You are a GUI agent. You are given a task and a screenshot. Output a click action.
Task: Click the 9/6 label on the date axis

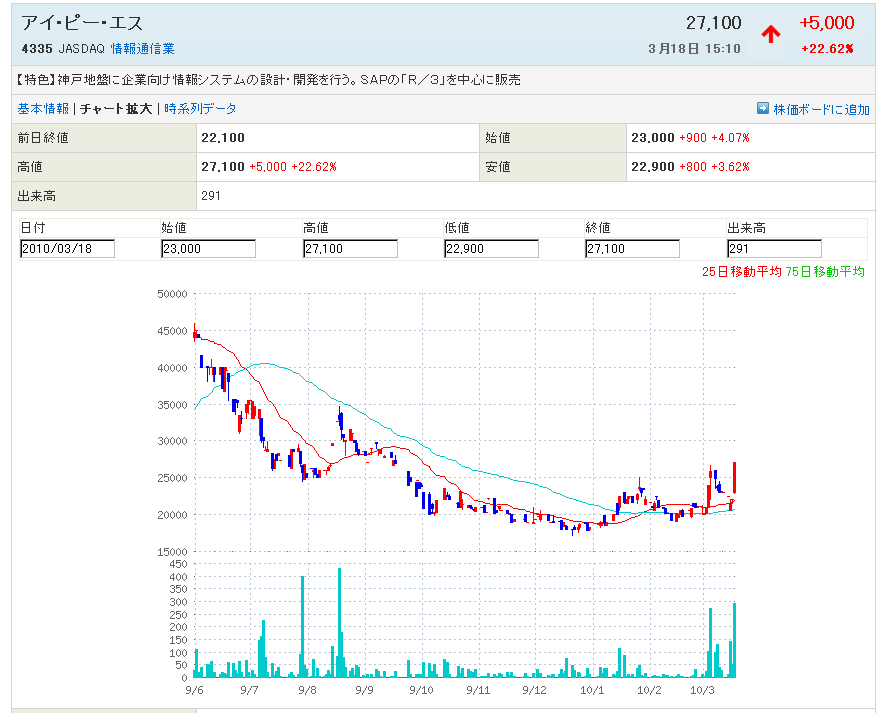[195, 690]
